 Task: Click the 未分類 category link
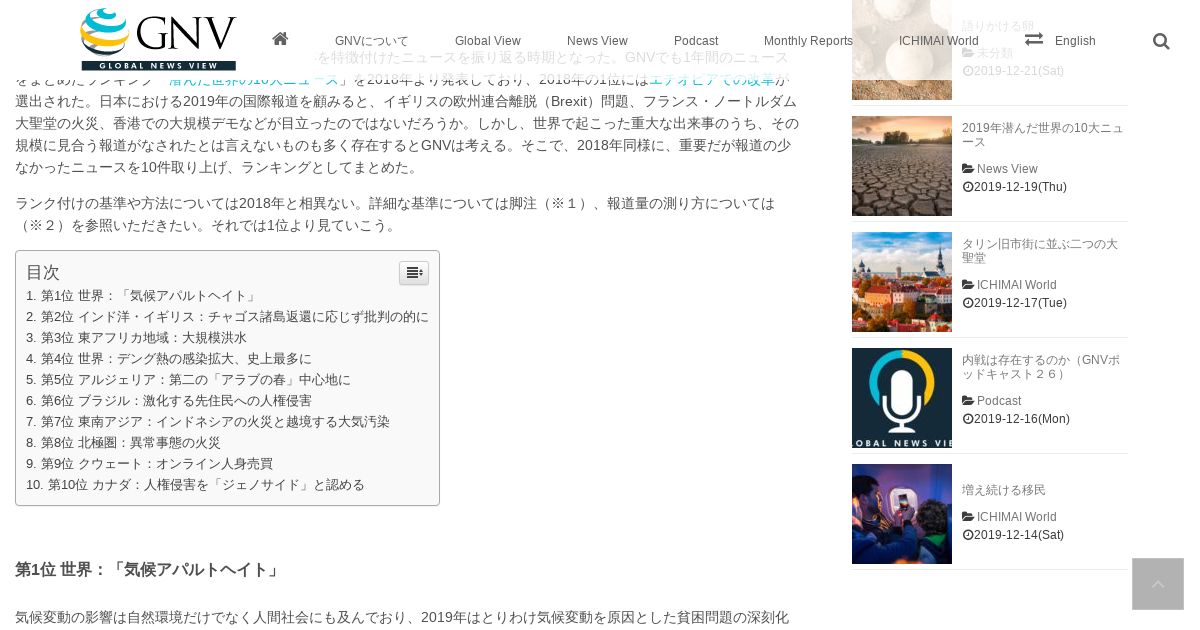[x=995, y=53]
